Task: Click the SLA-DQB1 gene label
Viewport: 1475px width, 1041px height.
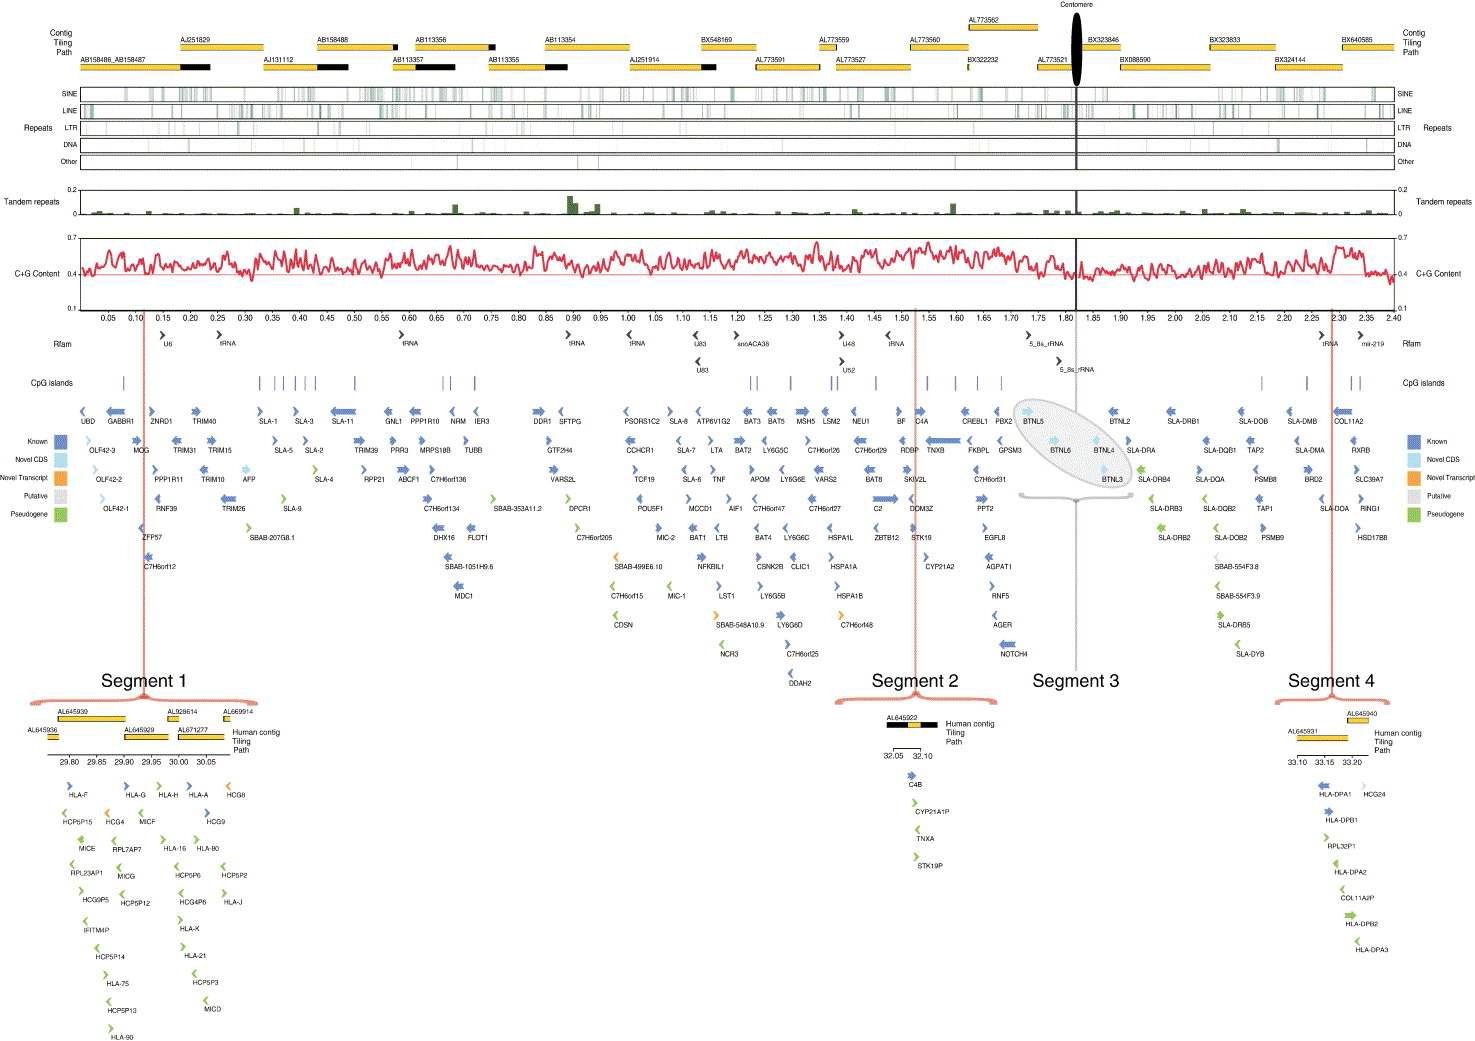Action: 1220,451
